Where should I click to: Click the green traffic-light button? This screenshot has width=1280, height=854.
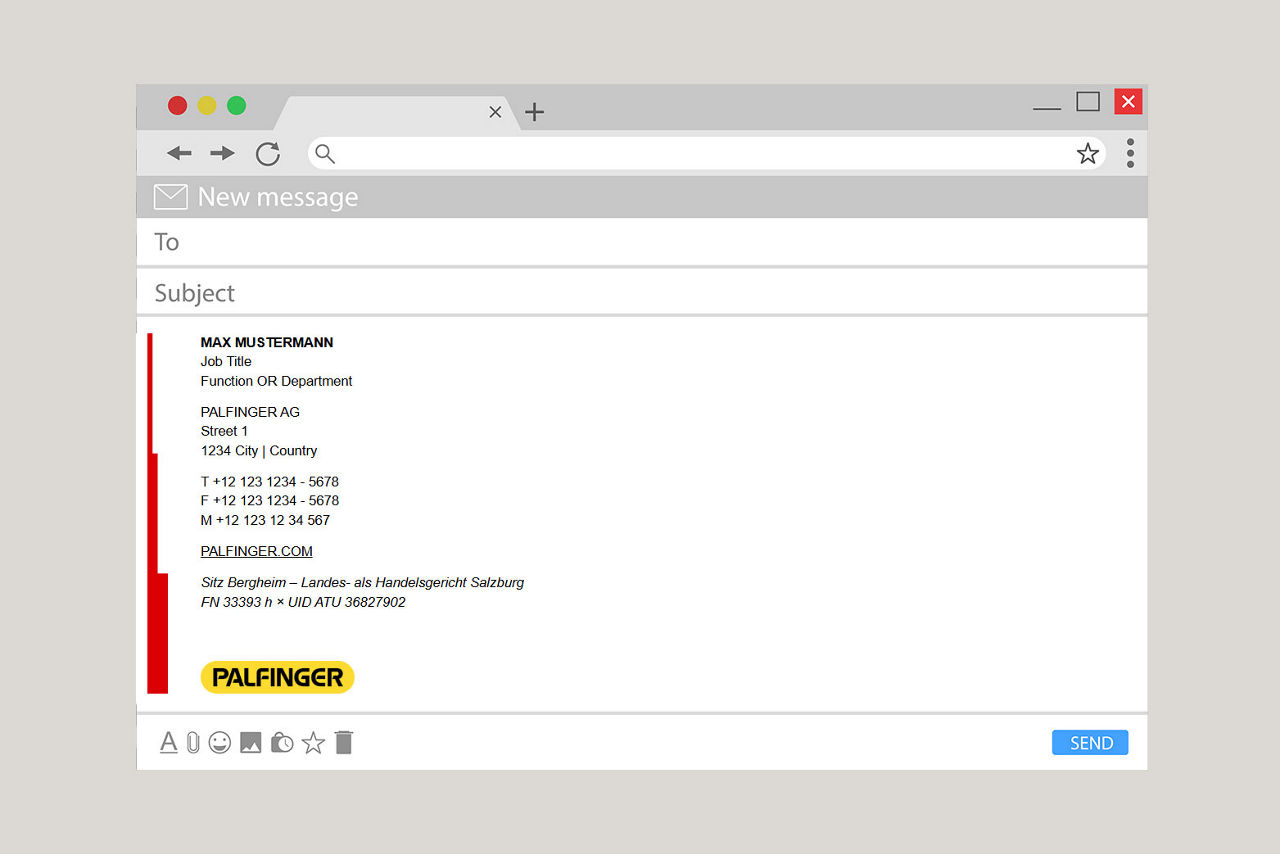236,105
